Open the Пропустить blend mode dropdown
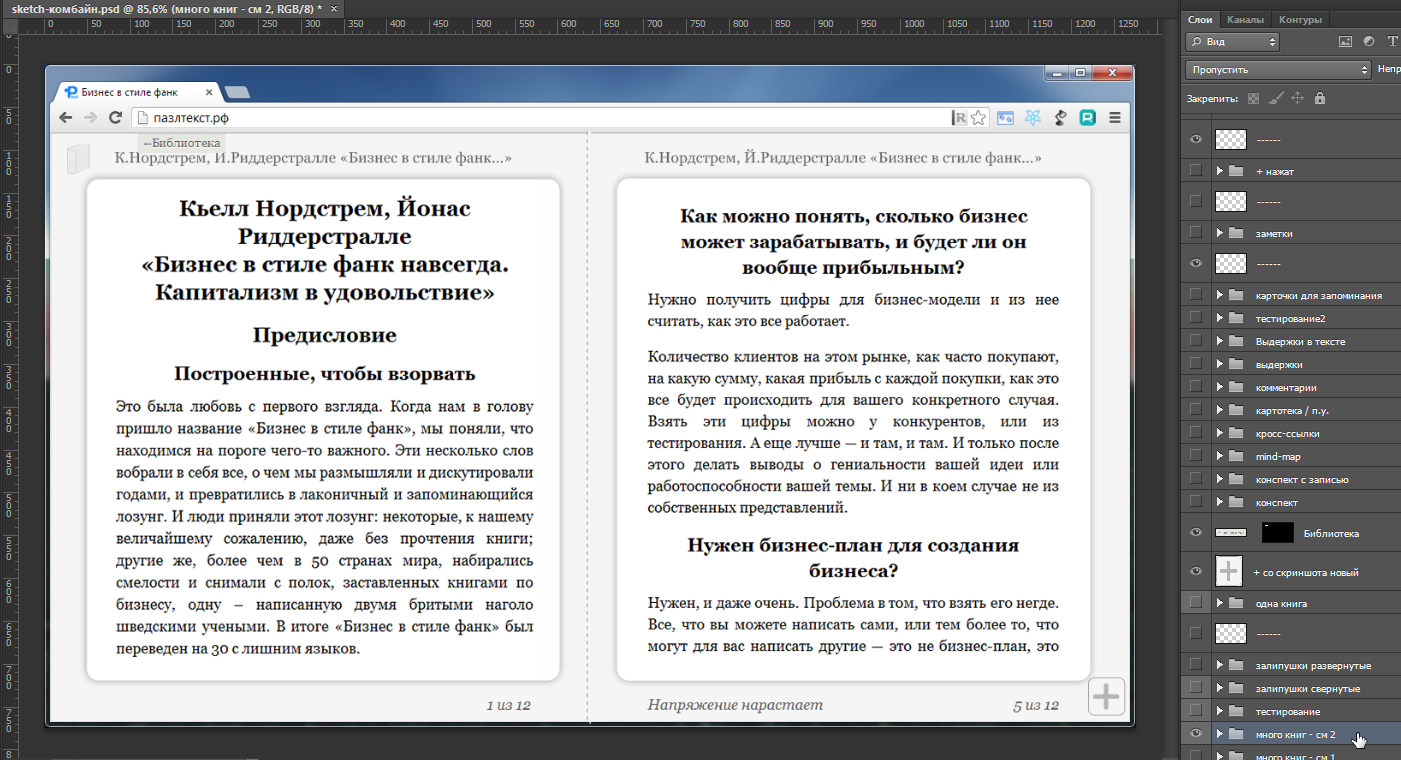This screenshot has height=760, width=1401. click(1277, 70)
